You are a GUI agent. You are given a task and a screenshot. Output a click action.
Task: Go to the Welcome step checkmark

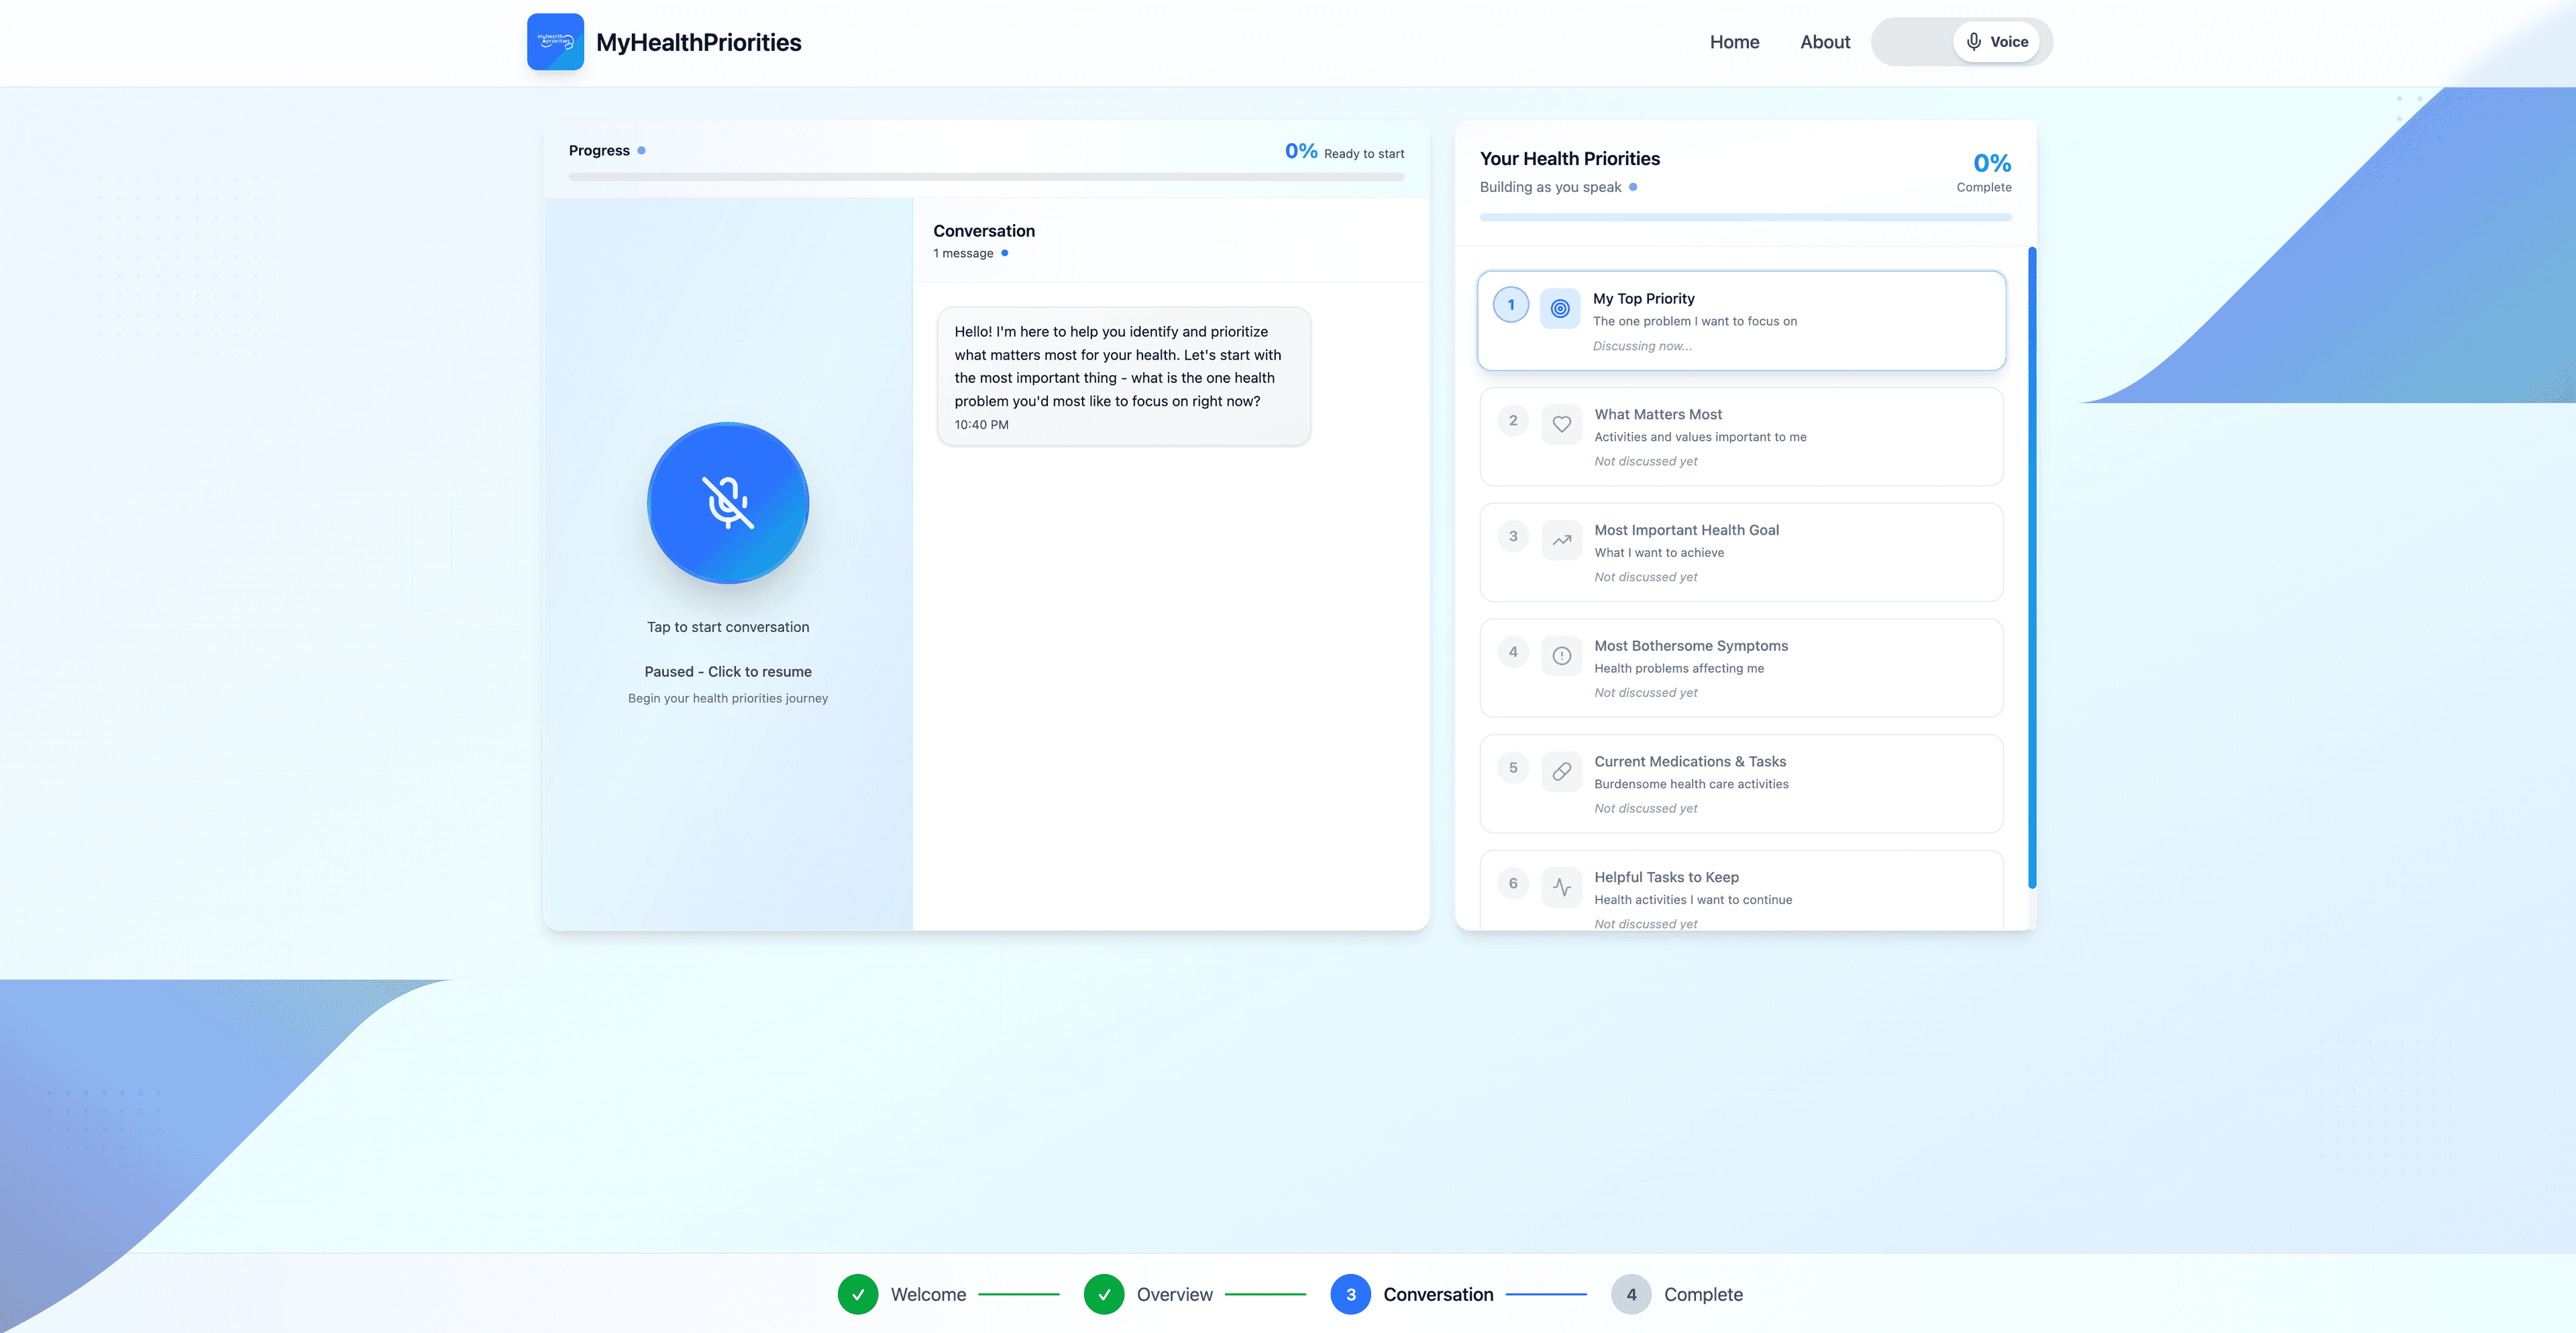(857, 1294)
